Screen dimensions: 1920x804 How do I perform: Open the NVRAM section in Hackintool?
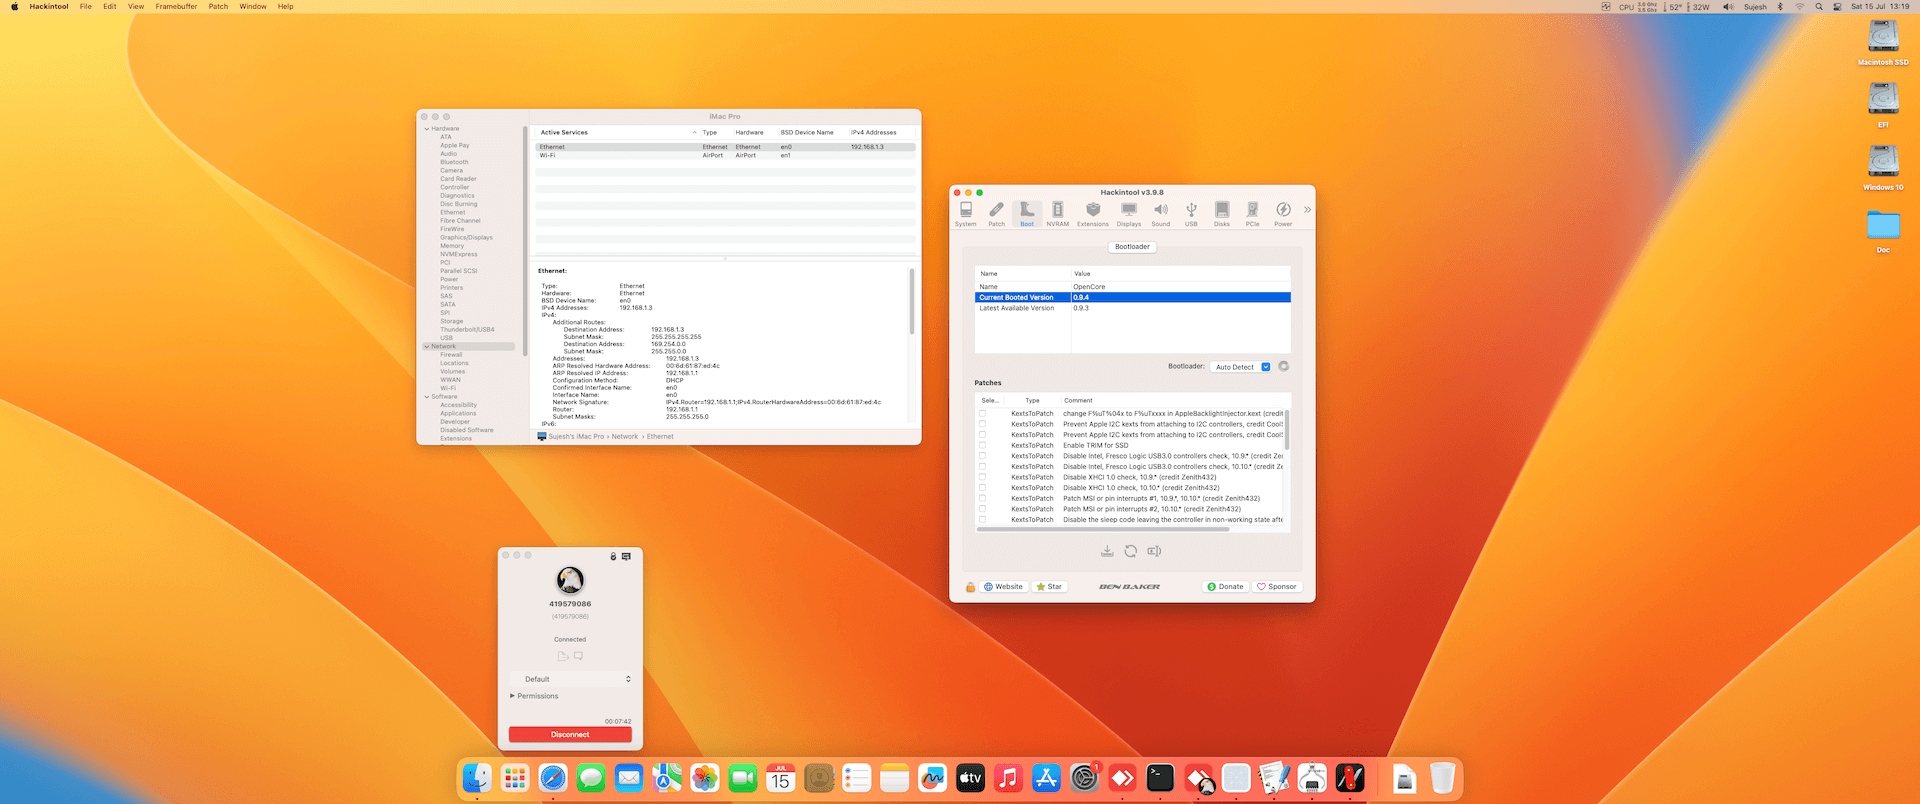click(1057, 214)
